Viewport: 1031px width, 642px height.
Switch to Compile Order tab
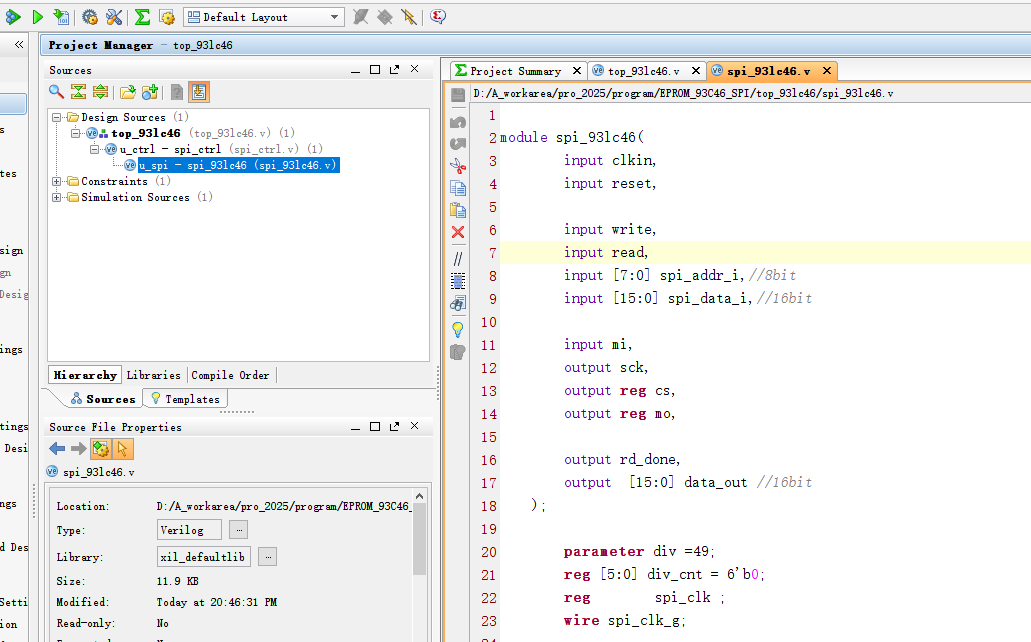pyautogui.click(x=230, y=375)
